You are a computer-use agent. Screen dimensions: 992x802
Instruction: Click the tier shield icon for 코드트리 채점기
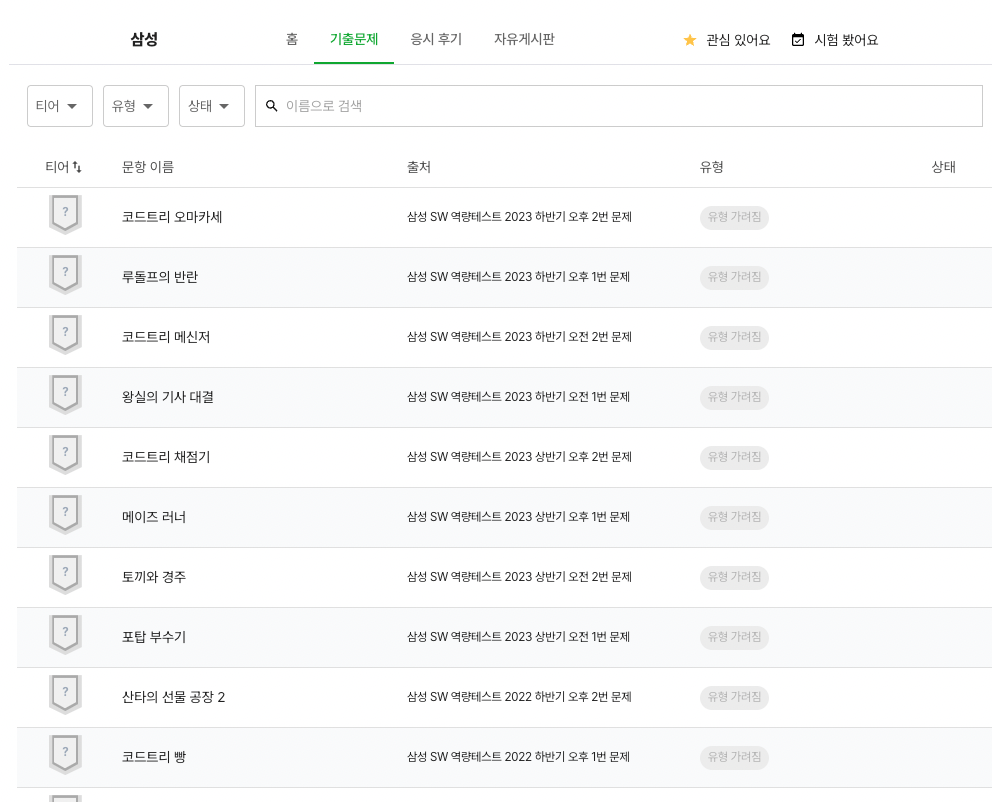(65, 455)
